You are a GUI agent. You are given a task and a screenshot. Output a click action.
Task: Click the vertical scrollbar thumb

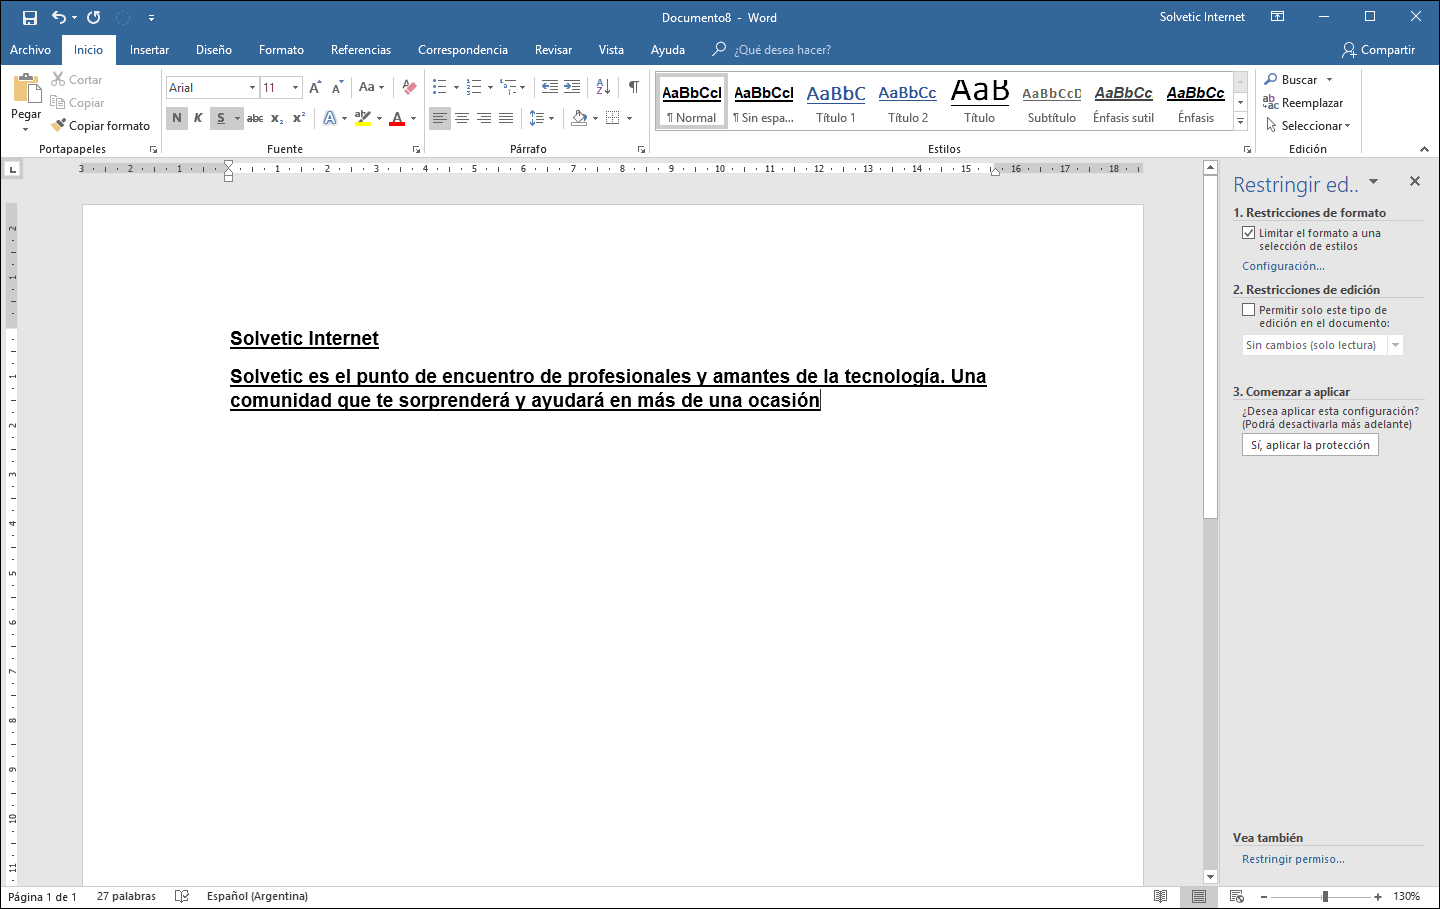(x=1210, y=346)
